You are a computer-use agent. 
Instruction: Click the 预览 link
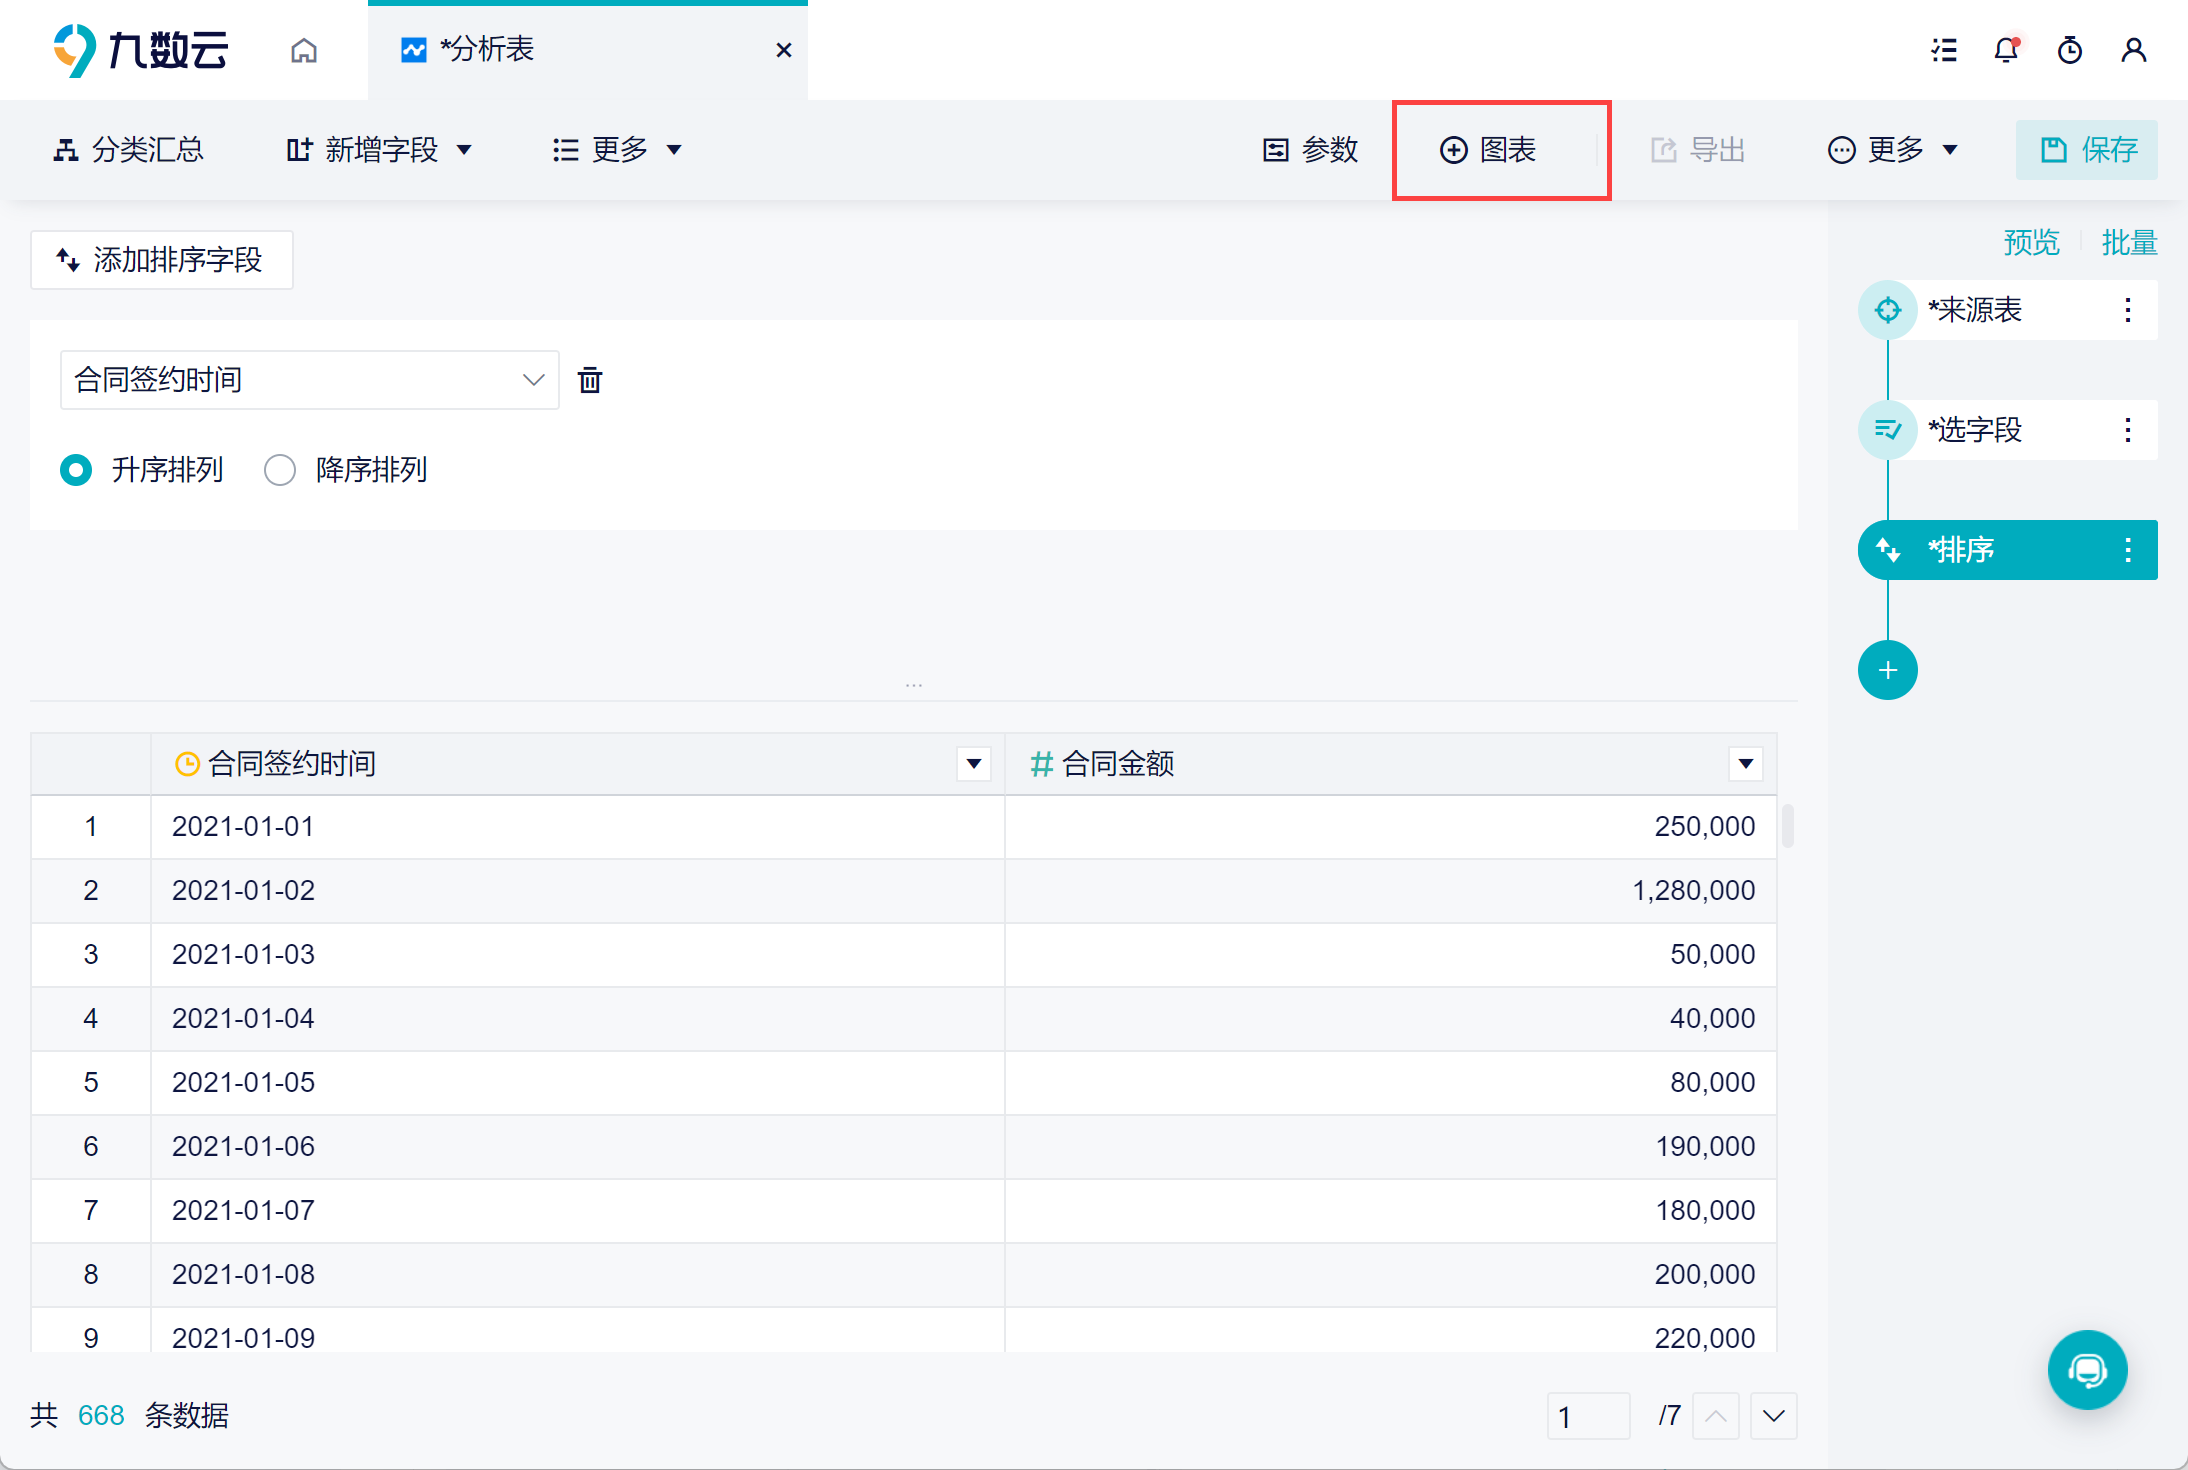pos(2031,243)
